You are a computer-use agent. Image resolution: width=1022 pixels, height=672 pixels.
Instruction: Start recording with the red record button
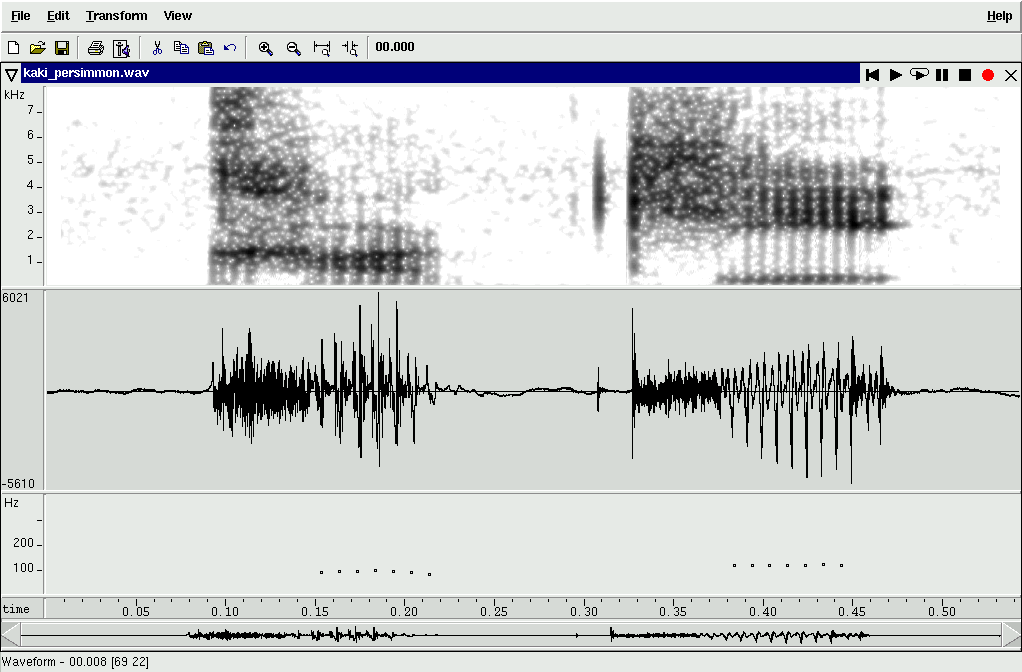tap(988, 75)
